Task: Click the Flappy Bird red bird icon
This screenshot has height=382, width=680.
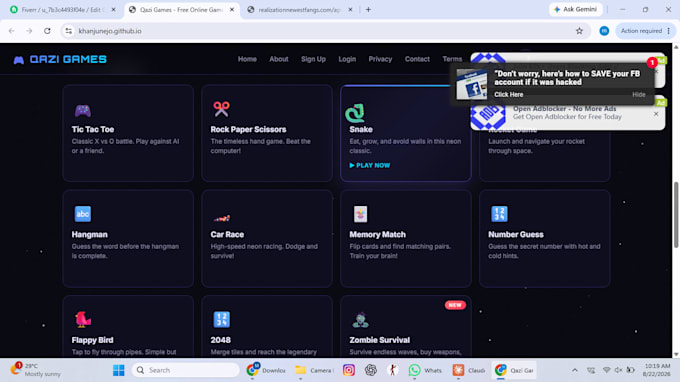Action: point(82,320)
